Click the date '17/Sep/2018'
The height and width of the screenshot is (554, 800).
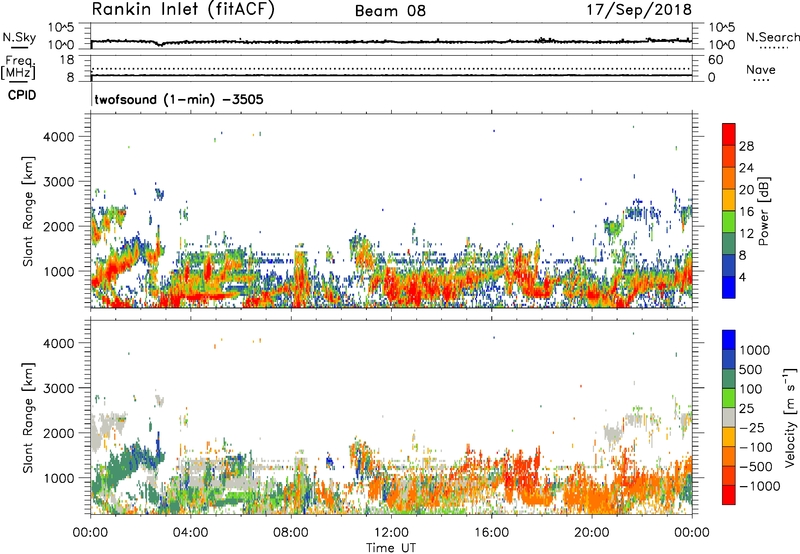[x=639, y=9]
